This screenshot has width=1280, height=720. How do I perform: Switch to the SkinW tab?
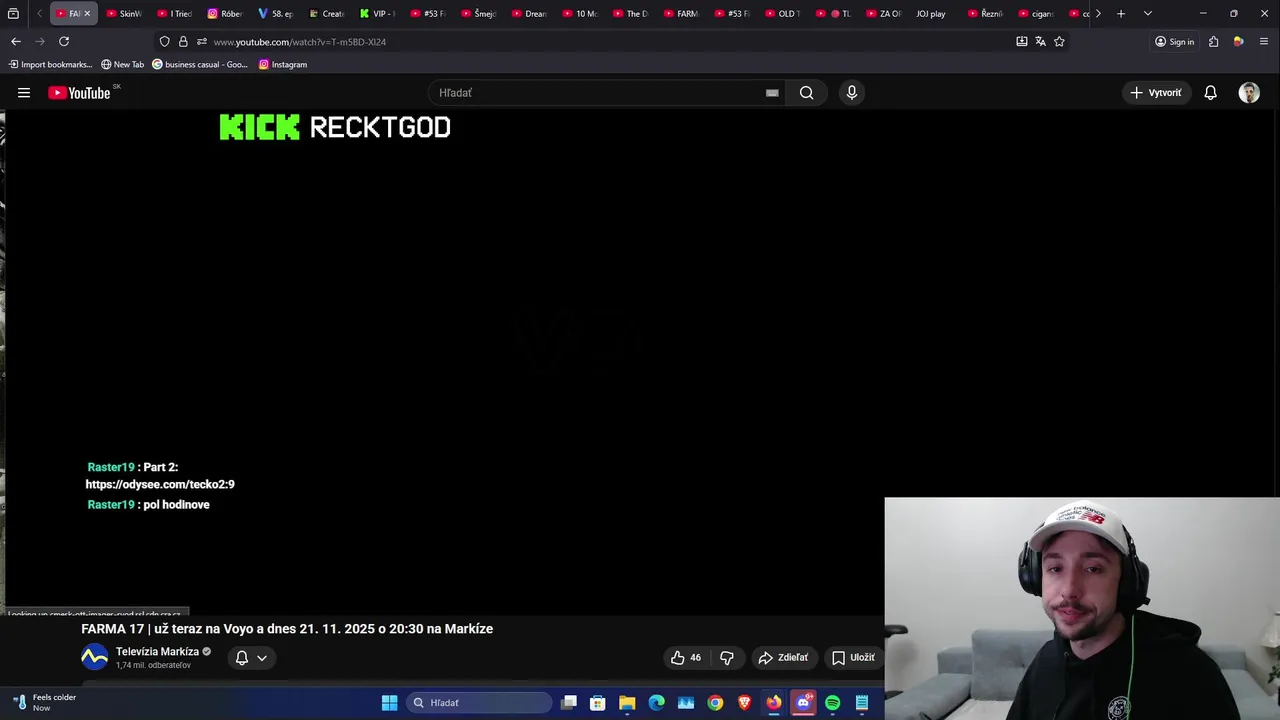124,13
